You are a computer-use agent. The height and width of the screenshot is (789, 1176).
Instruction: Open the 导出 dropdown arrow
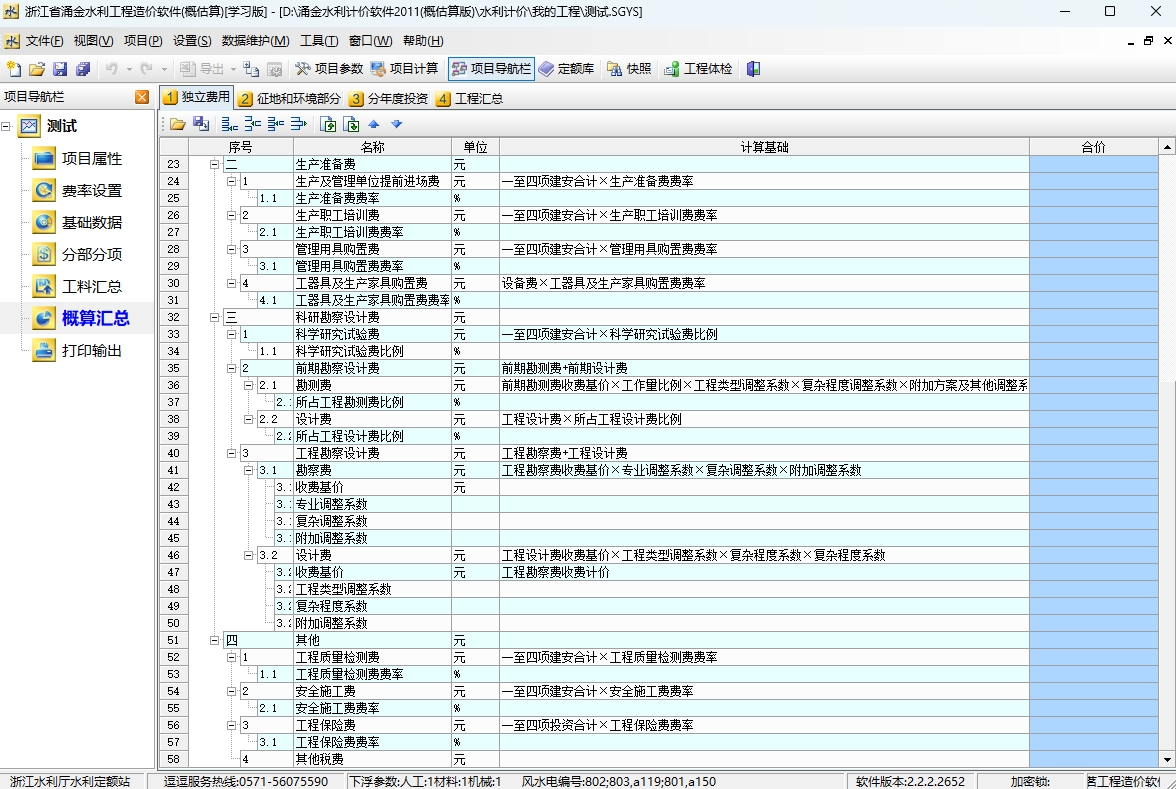click(x=233, y=69)
